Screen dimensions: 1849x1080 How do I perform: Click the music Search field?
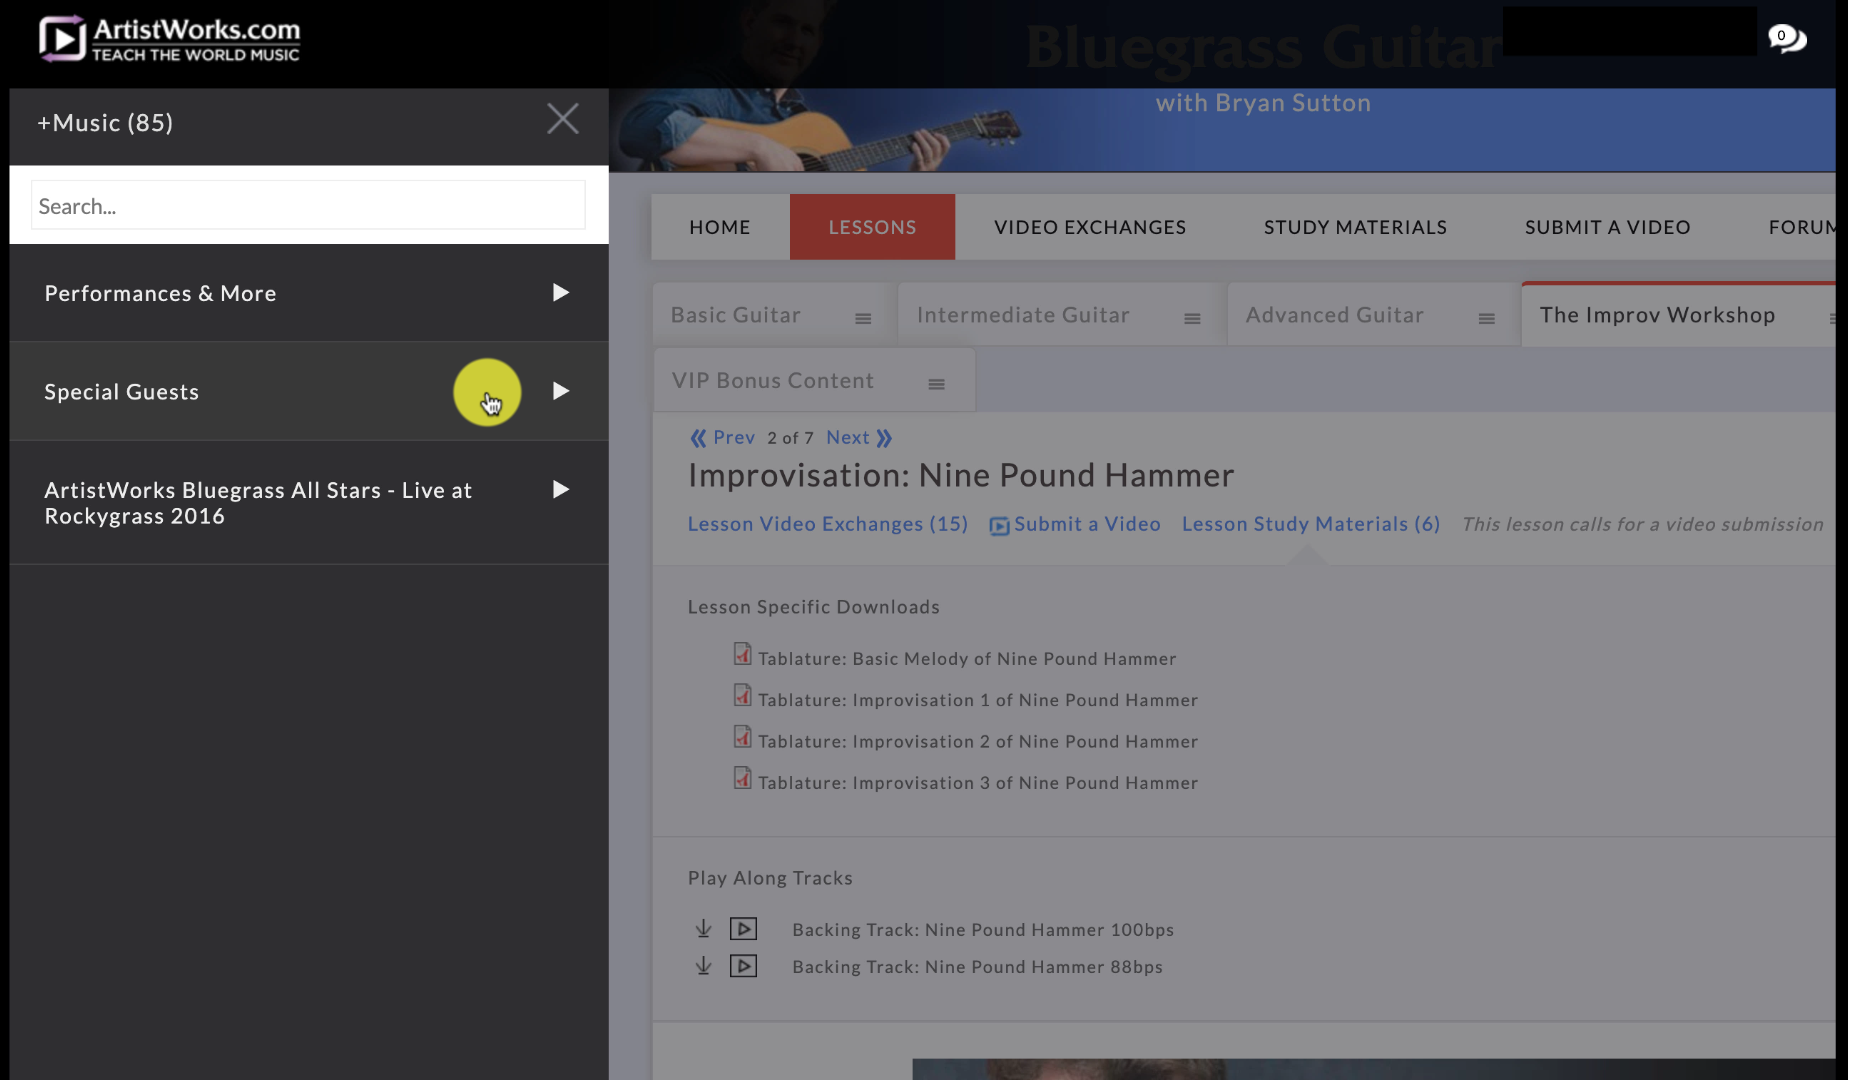[308, 205]
